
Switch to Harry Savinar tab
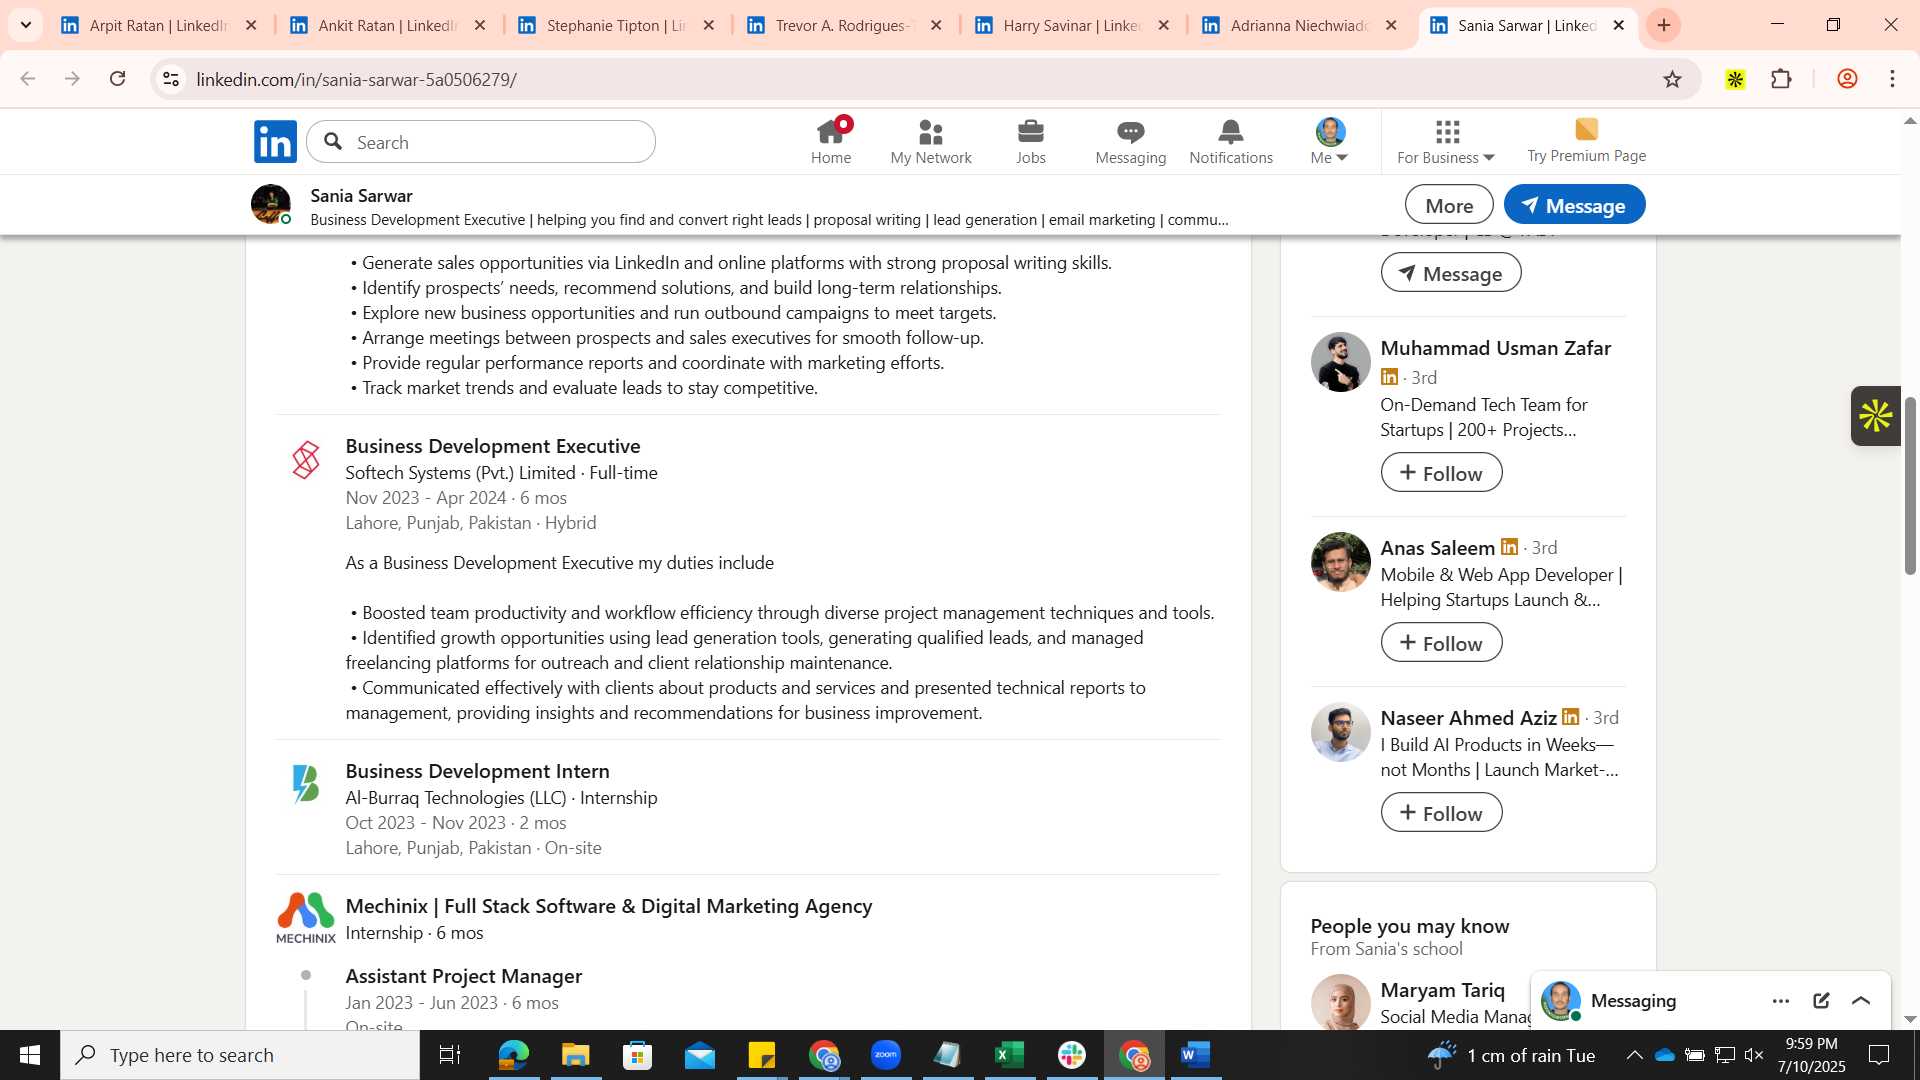pyautogui.click(x=1070, y=25)
